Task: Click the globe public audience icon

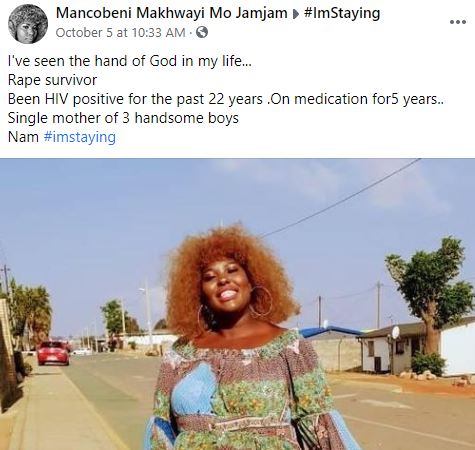Action: [x=202, y=32]
